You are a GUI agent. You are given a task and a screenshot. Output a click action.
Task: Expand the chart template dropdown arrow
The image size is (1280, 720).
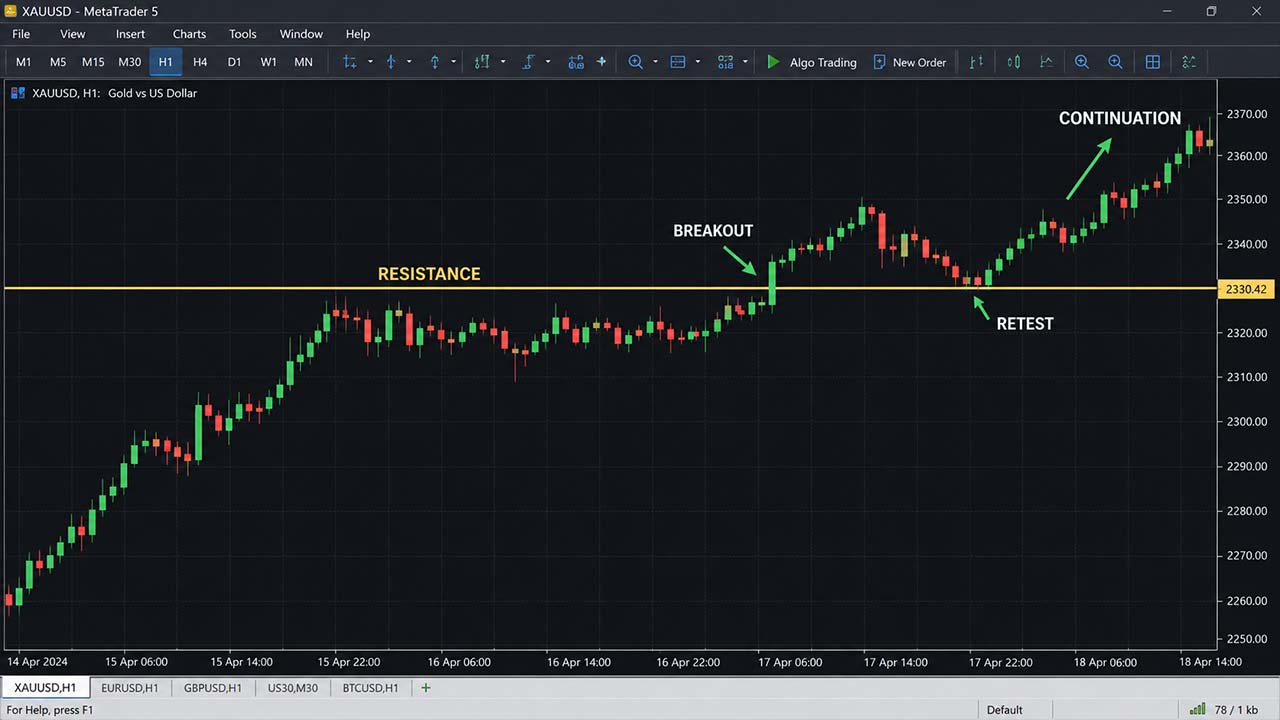696,62
